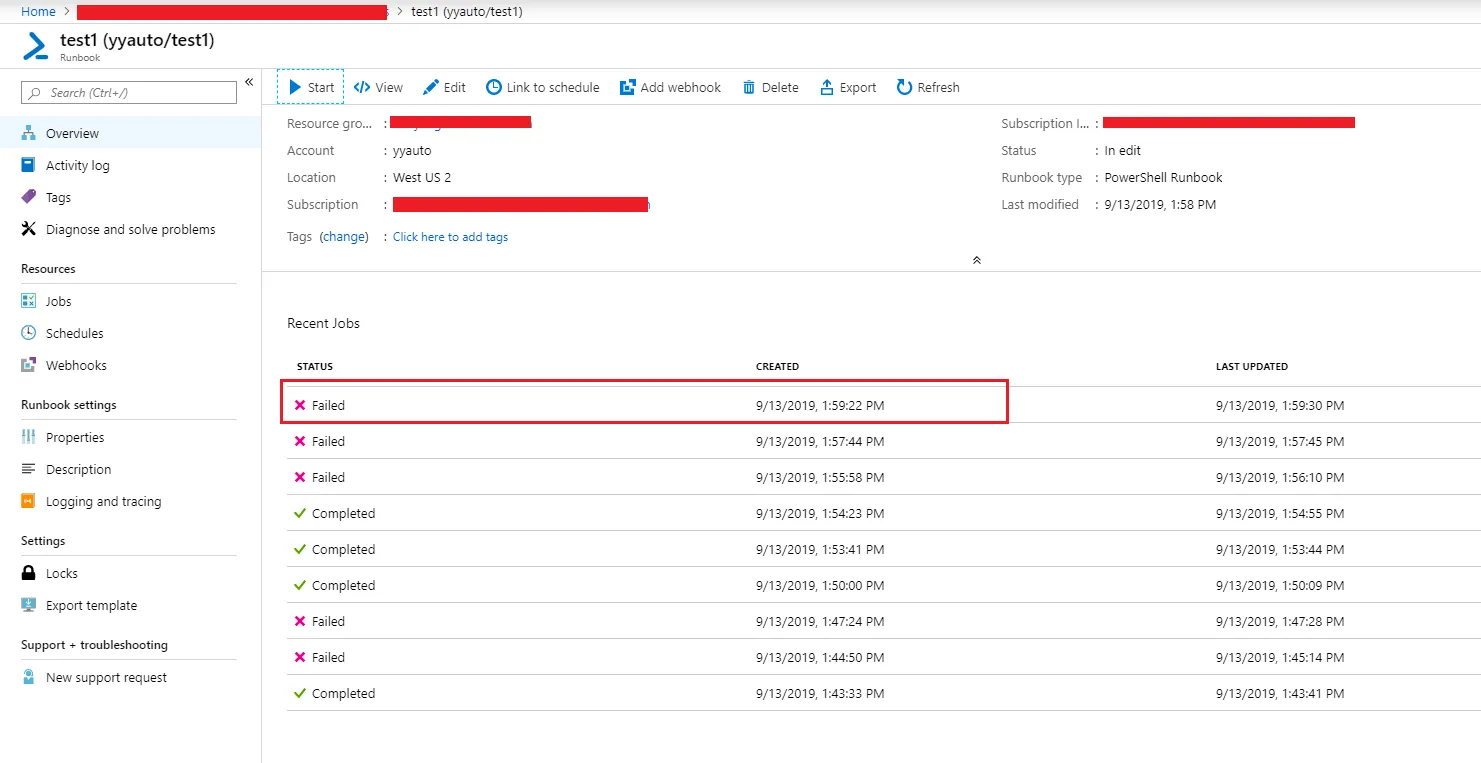This screenshot has width=1481, height=763.
Task: Open Webhooks under Resources
Action: point(130,365)
